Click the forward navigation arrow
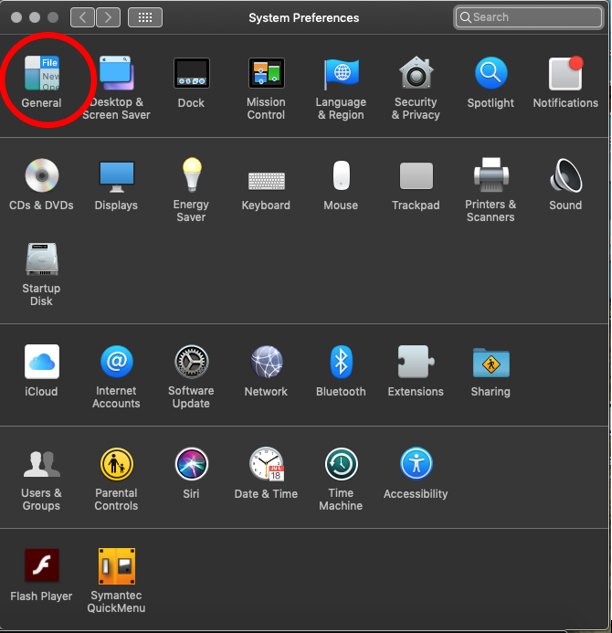This screenshot has width=612, height=633. click(108, 17)
